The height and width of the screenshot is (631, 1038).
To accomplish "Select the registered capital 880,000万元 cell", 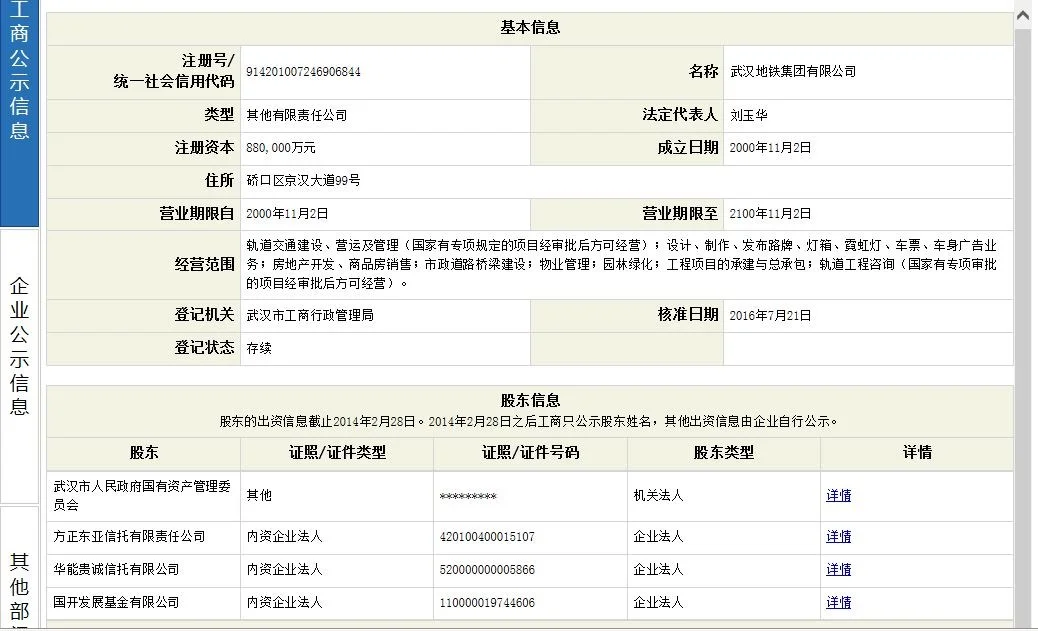I will coord(281,148).
